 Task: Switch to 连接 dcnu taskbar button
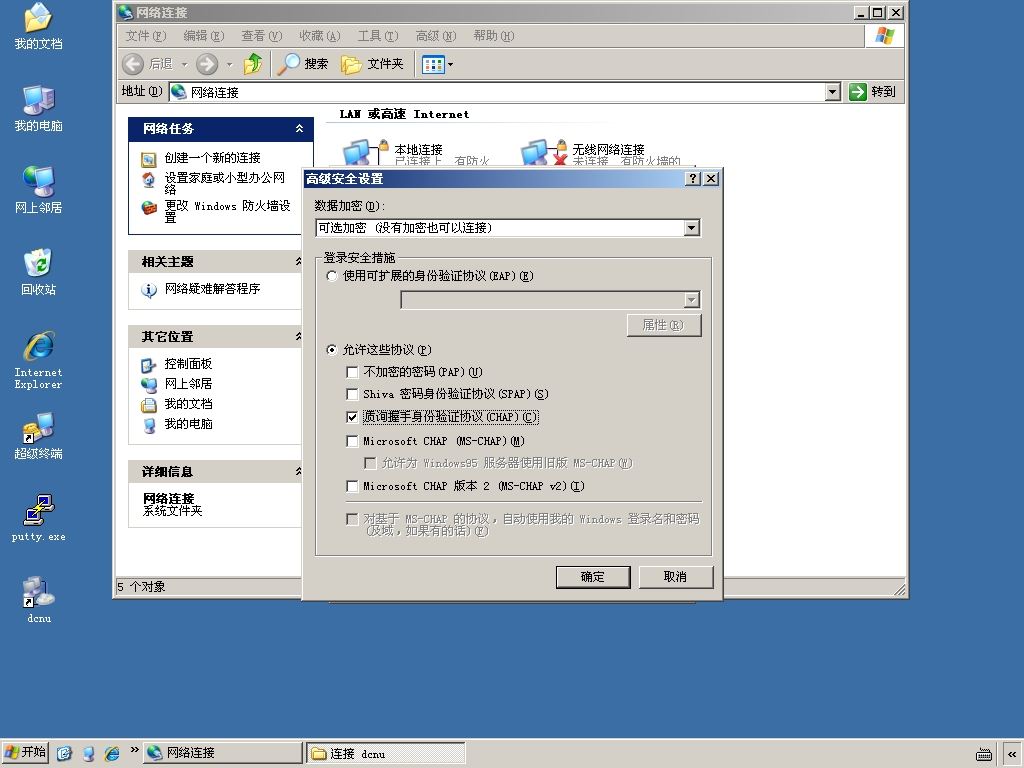pyautogui.click(x=386, y=753)
